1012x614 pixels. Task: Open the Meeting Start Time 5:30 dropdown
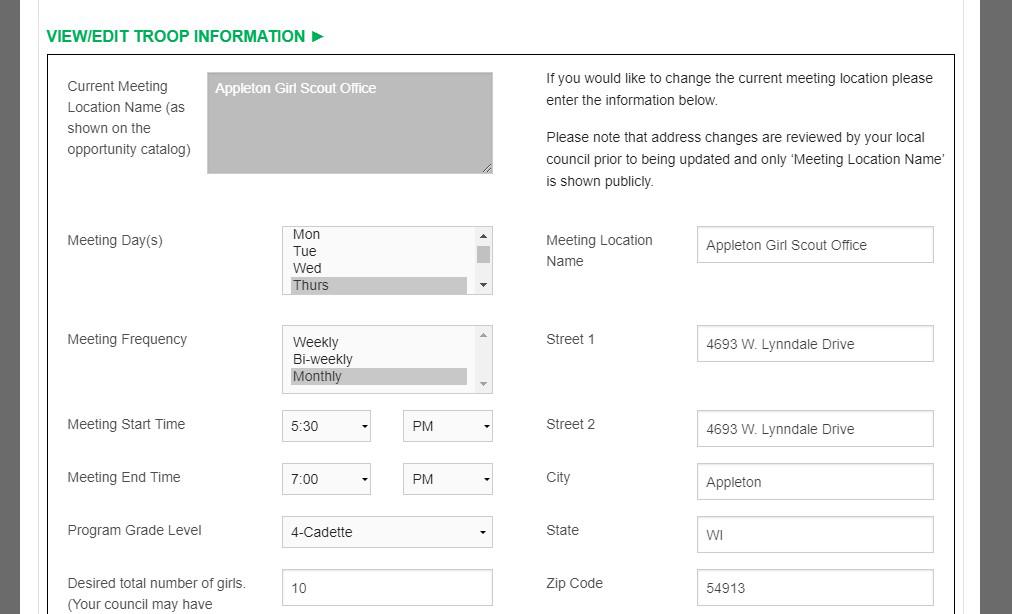pyautogui.click(x=327, y=426)
